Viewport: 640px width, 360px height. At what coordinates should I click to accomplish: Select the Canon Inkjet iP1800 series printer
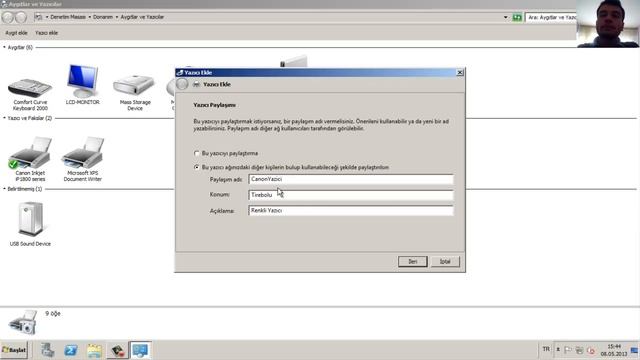point(30,159)
